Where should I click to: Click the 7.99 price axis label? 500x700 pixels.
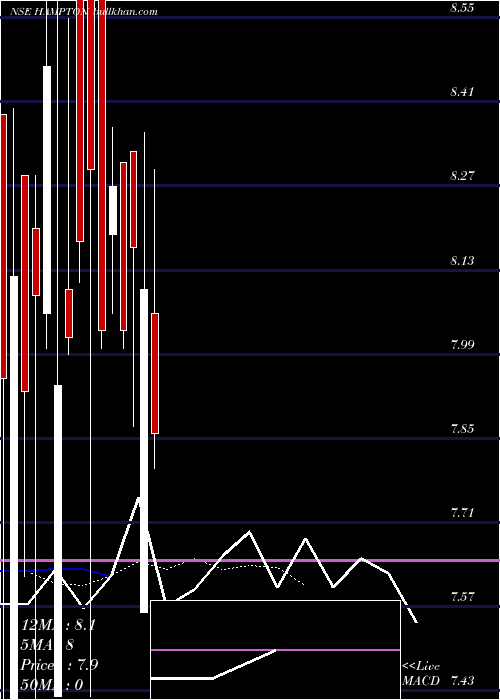462,345
